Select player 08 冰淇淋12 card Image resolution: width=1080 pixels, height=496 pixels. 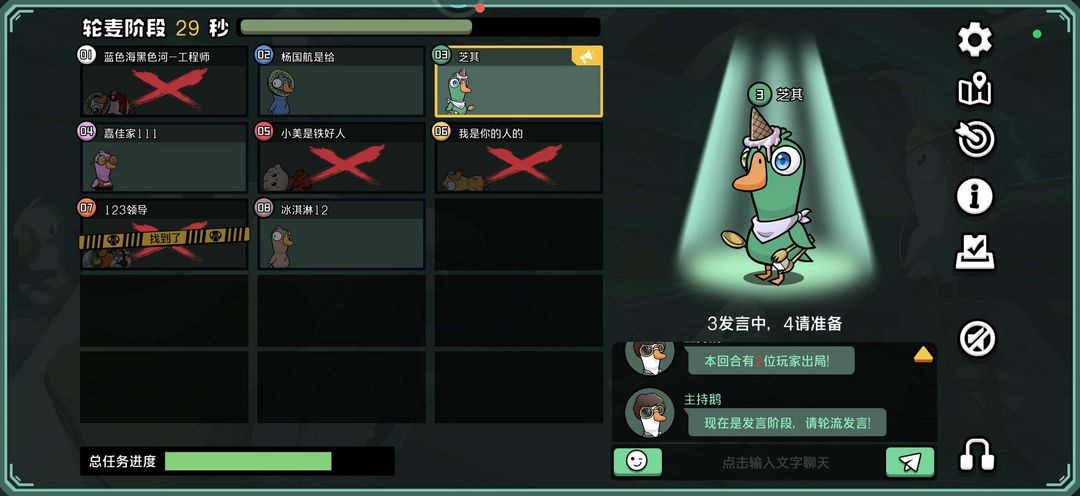(x=341, y=234)
